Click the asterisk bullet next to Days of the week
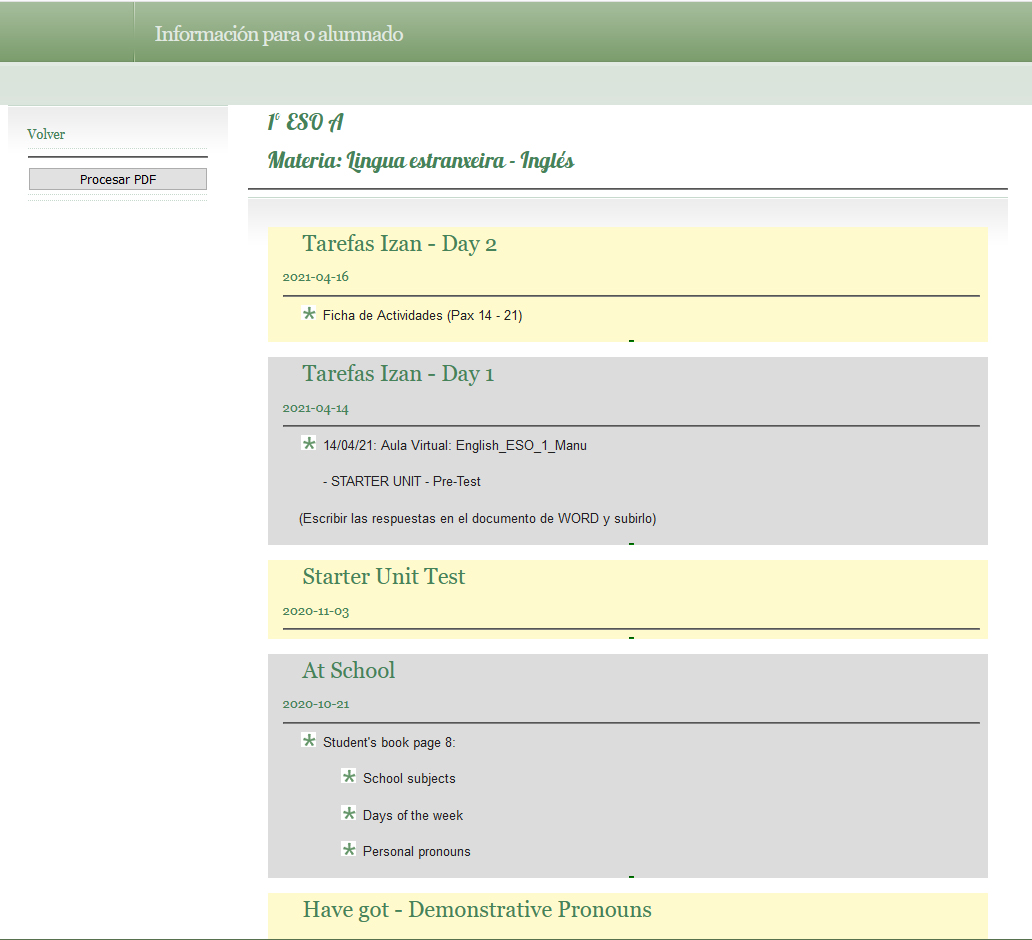 (349, 814)
